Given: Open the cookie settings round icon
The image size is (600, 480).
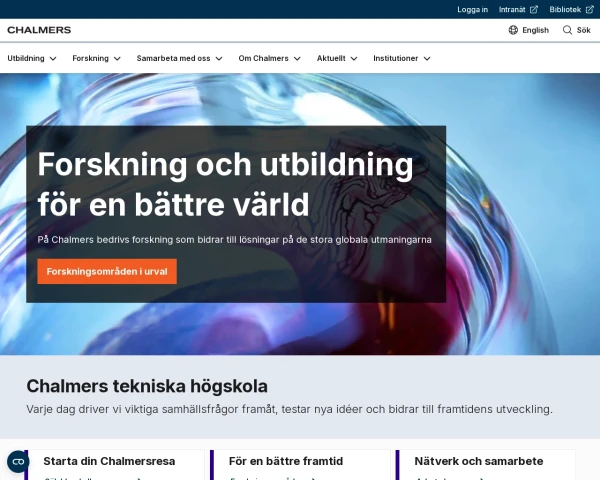Looking at the screenshot, I should click(x=18, y=462).
